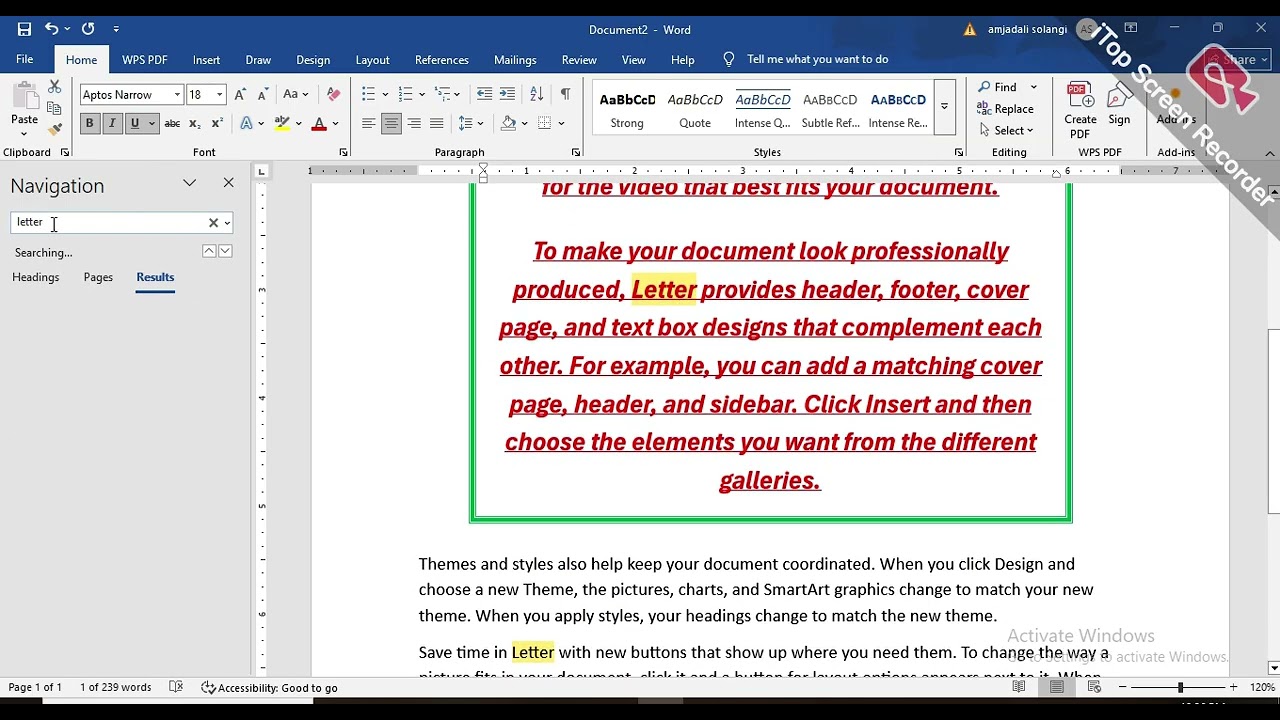Click the numbered list icon
The height and width of the screenshot is (720, 1280).
pyautogui.click(x=405, y=94)
